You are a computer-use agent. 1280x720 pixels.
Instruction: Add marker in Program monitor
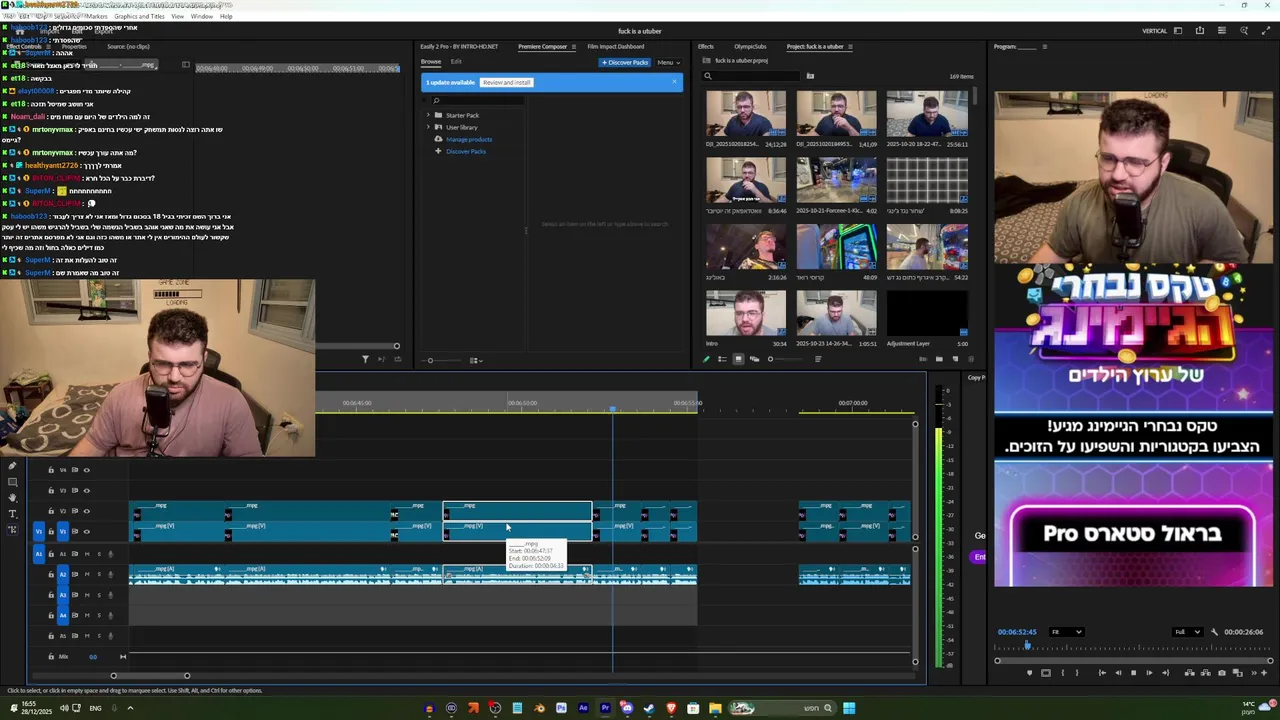coord(1030,673)
